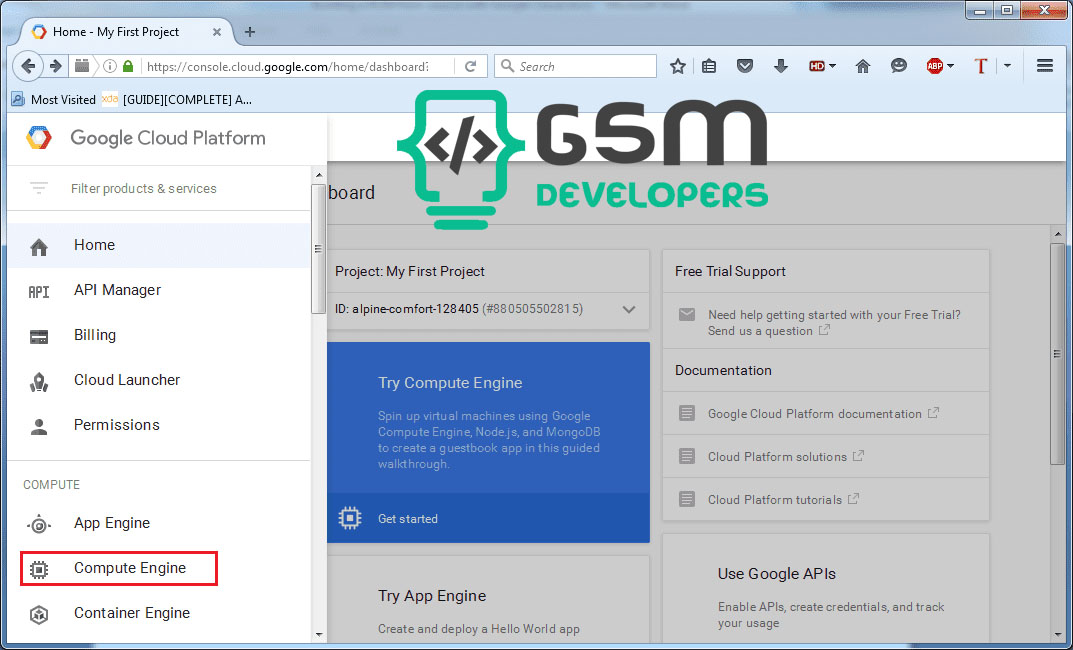Open the [GUIDE][COMPLETE] bookmark

[x=177, y=100]
